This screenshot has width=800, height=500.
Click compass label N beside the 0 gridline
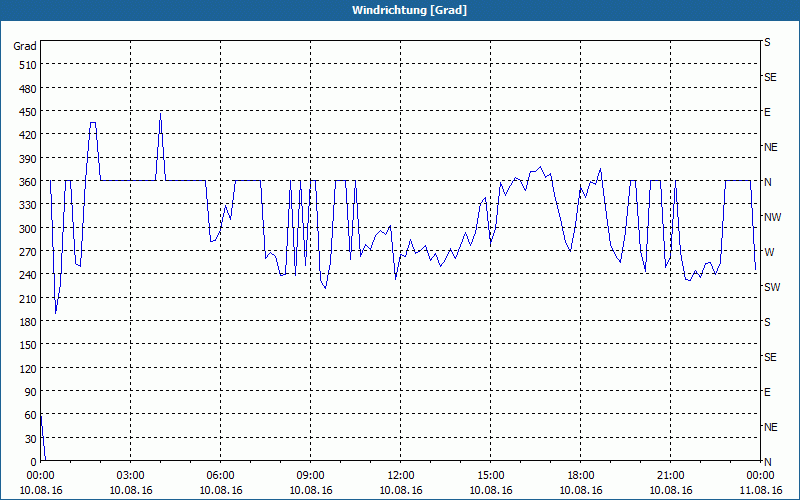[767, 462]
